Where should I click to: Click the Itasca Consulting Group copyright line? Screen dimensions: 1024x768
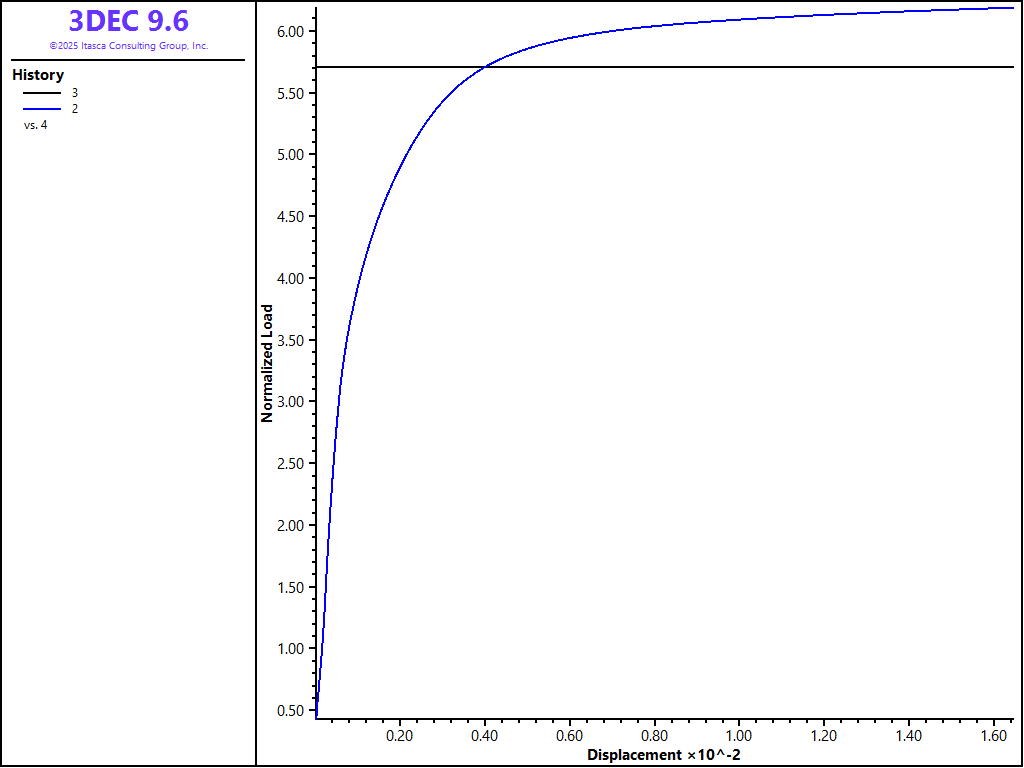click(x=128, y=46)
